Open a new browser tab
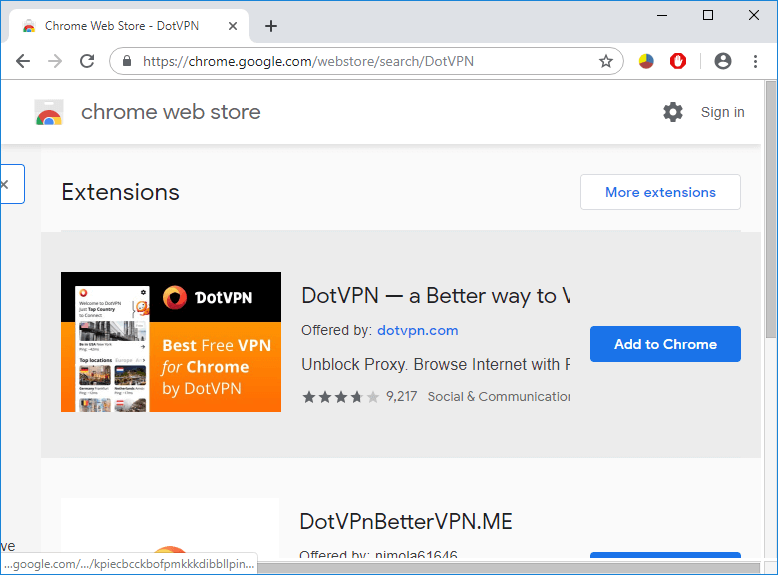Image resolution: width=778 pixels, height=575 pixels. pos(270,26)
